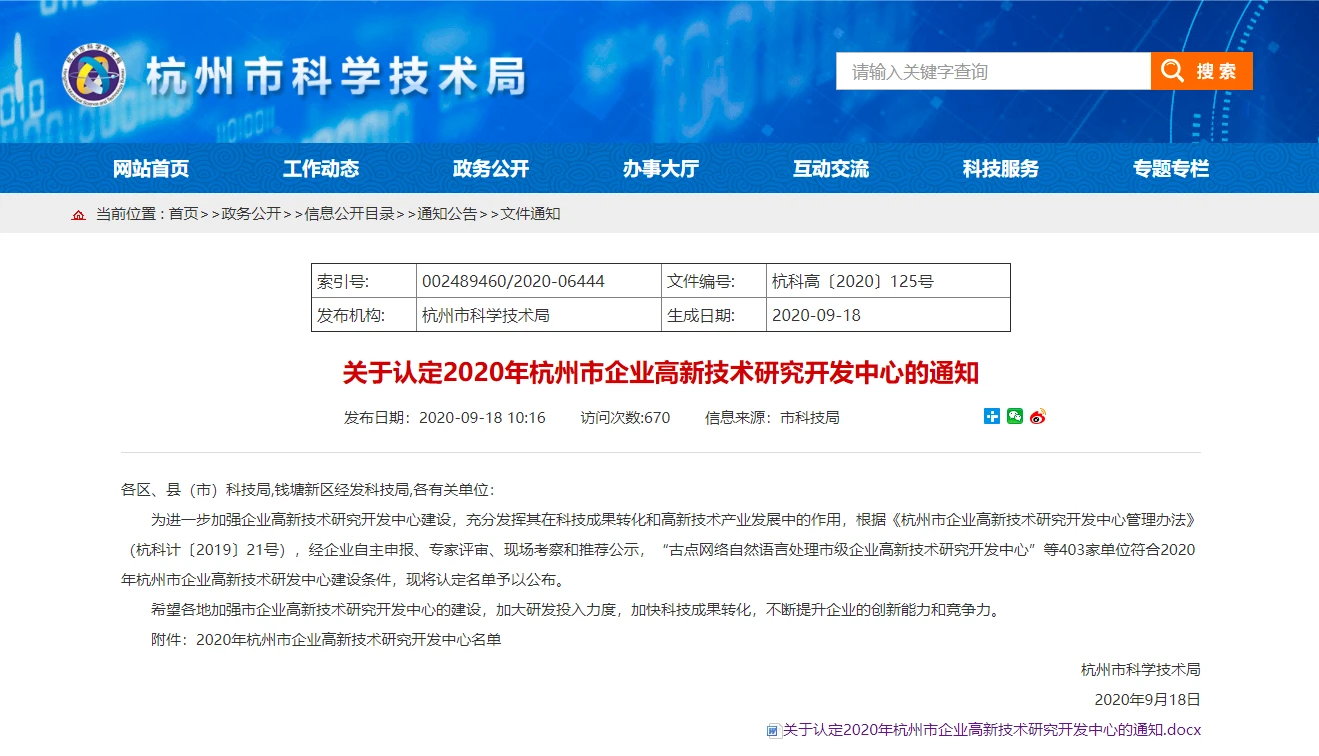Screen dimensions: 1319x756
Task: Select 政务公开 in the main navigation
Action: [491, 169]
